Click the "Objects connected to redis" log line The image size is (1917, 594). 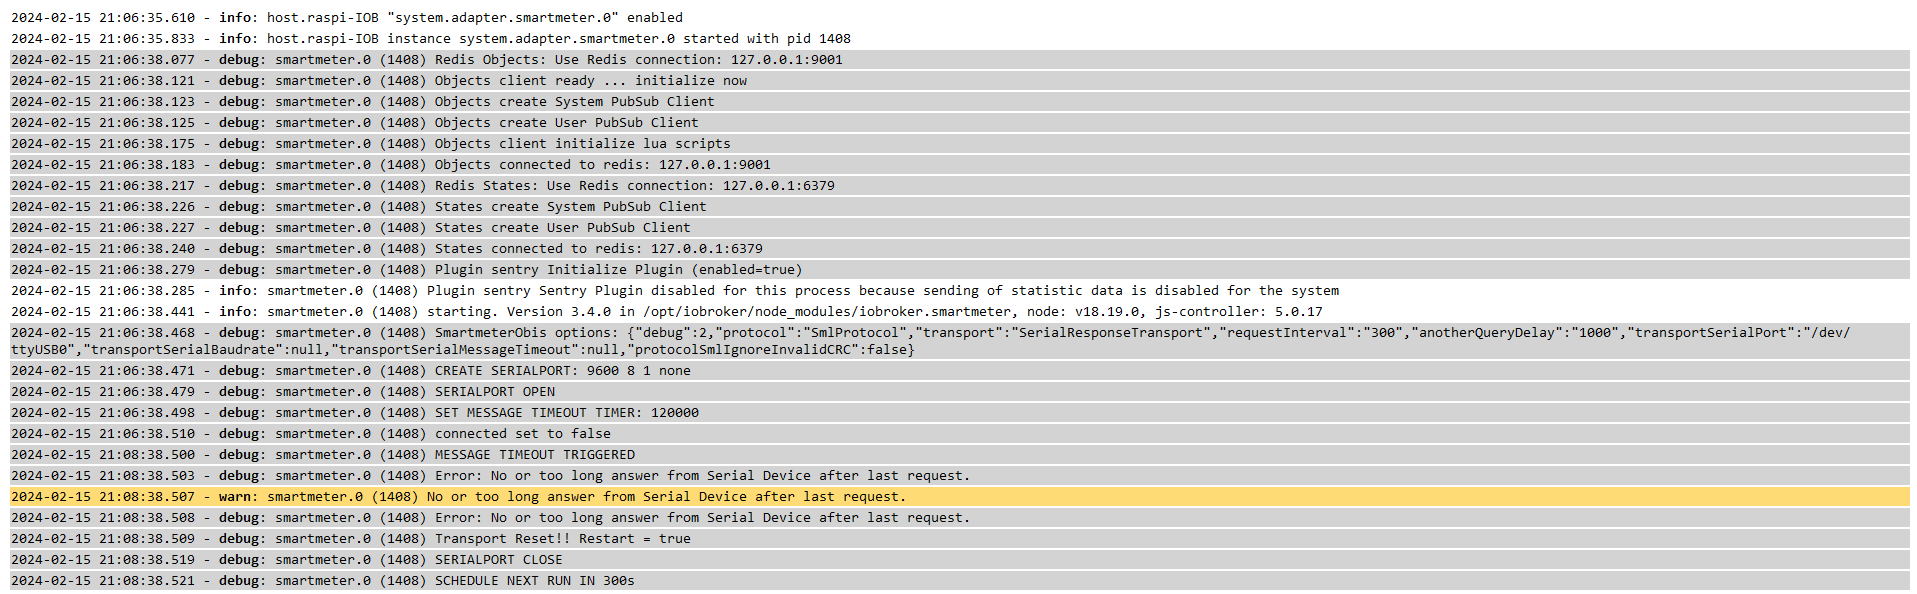(602, 165)
